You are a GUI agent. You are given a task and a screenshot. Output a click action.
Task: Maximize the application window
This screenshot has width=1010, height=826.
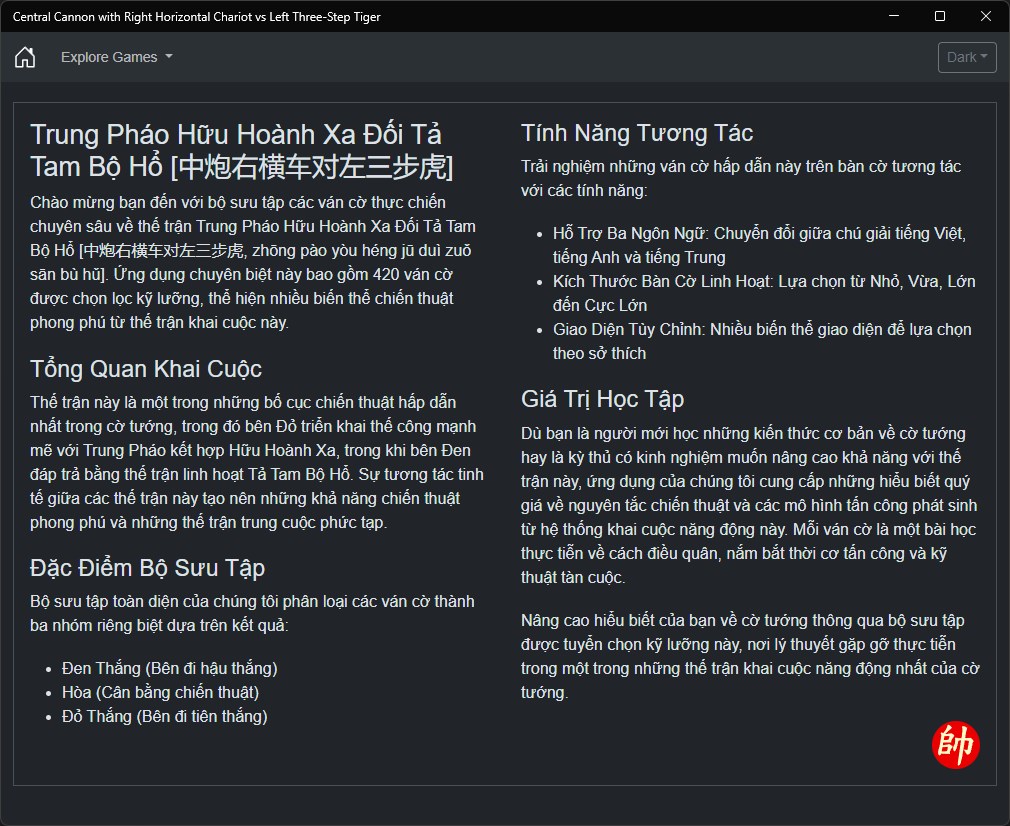[x=940, y=16]
